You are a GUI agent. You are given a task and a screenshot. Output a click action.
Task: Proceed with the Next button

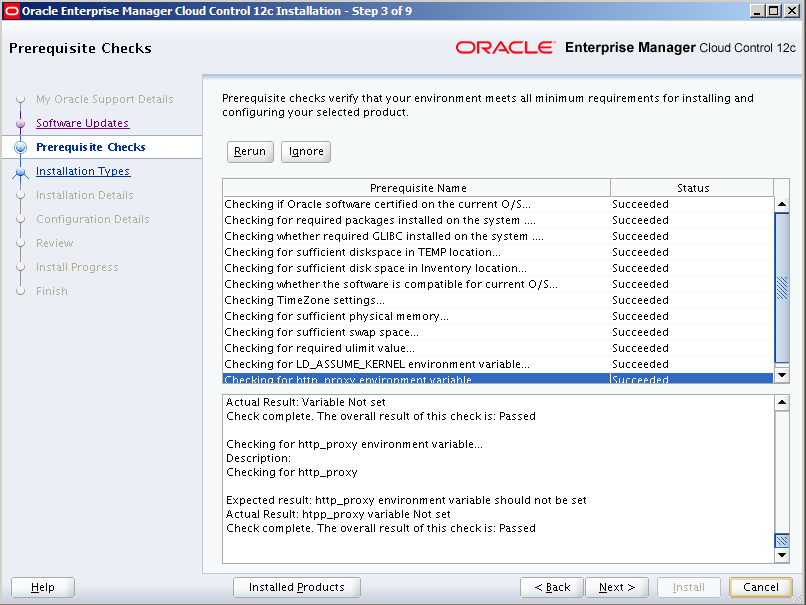(x=617, y=587)
